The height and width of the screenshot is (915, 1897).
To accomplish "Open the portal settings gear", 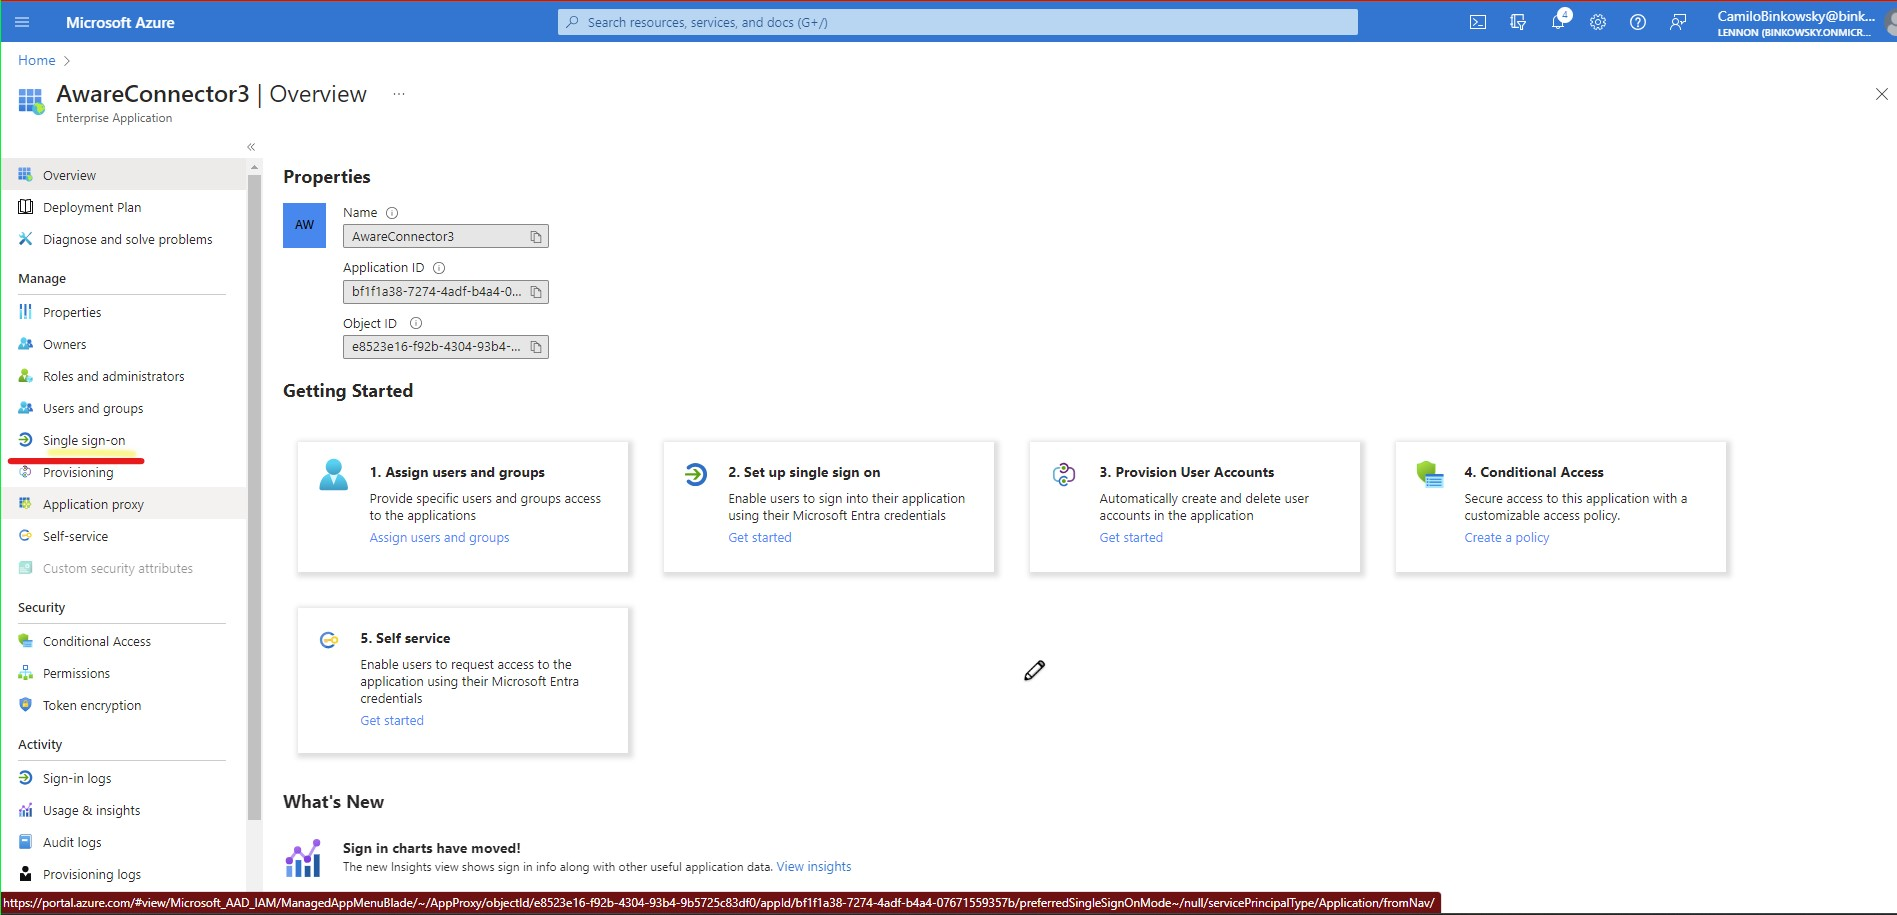I will click(1597, 21).
